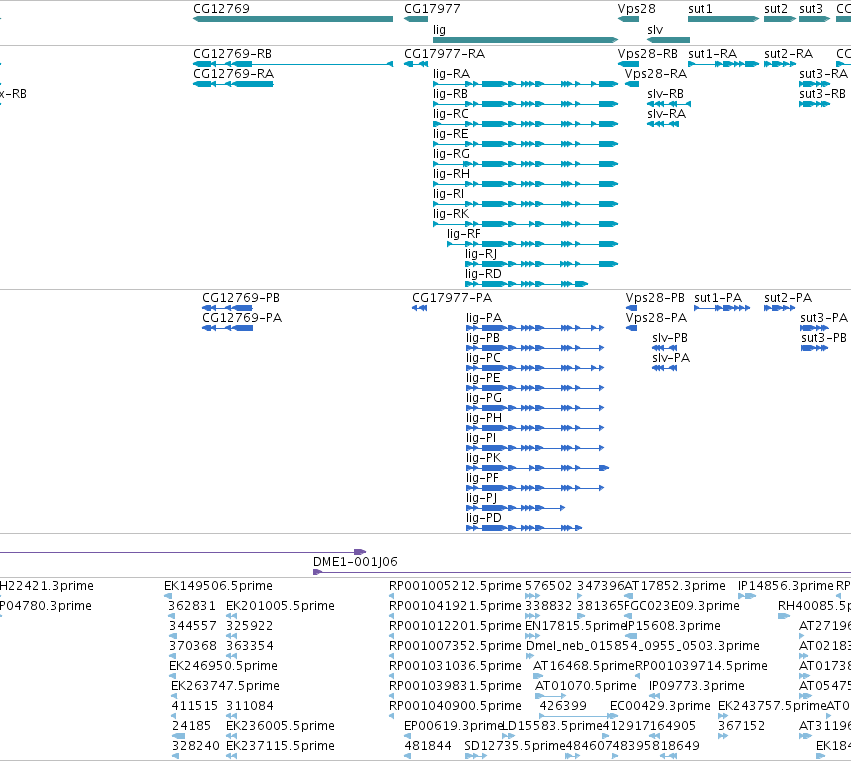Select transcript Vps28-RB label
Image resolution: width=851 pixels, height=761 pixels.
pos(647,54)
